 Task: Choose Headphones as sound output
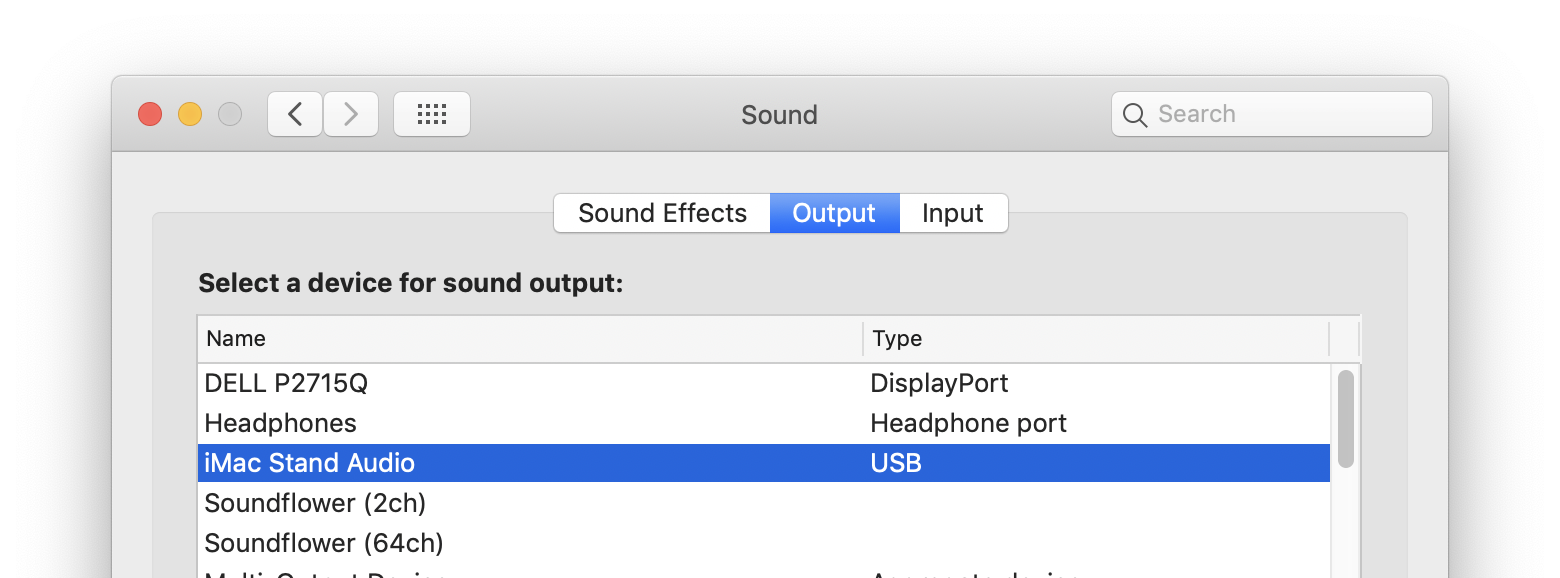[x=764, y=423]
